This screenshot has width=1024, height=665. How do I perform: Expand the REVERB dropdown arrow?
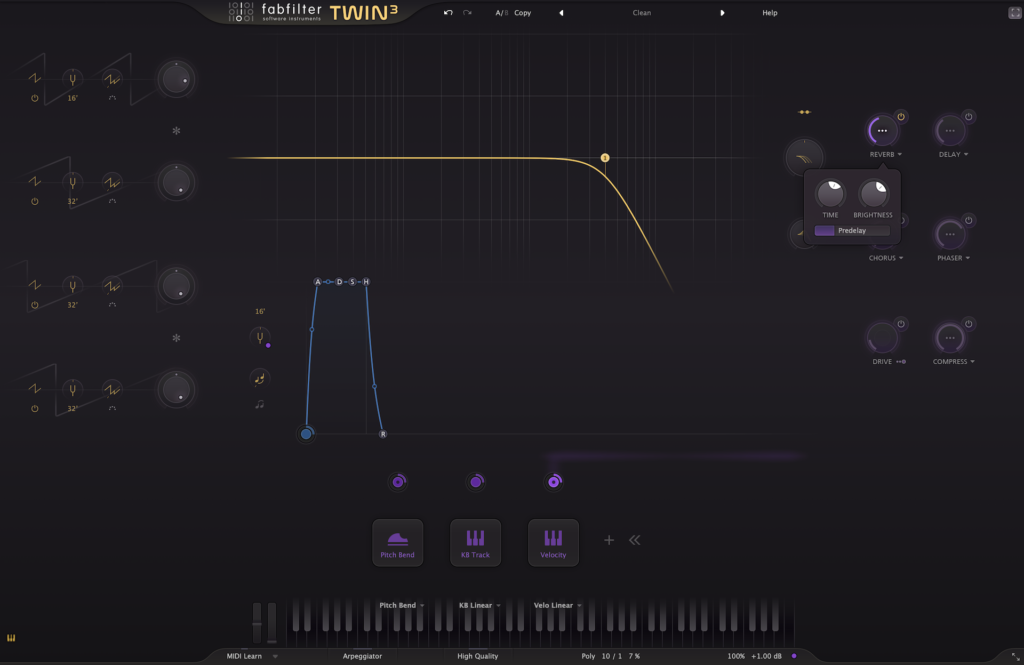900,155
